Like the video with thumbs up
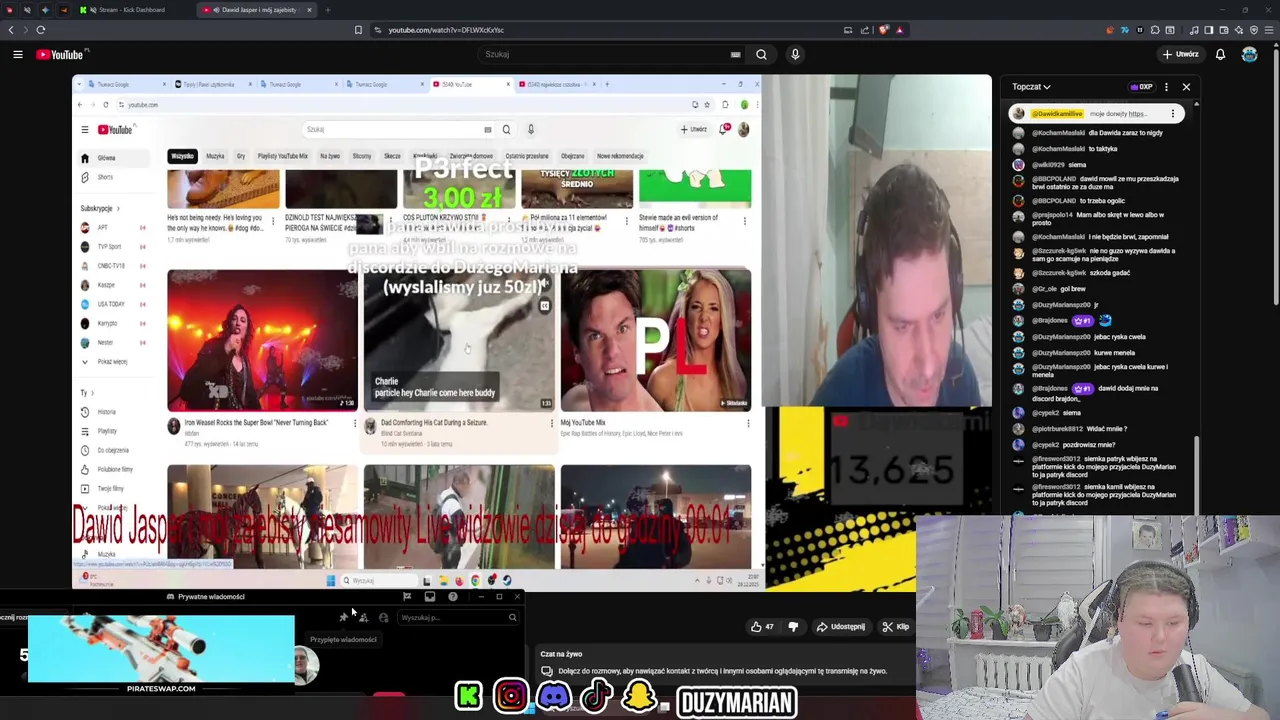Viewport: 1280px width, 720px height. click(762, 627)
